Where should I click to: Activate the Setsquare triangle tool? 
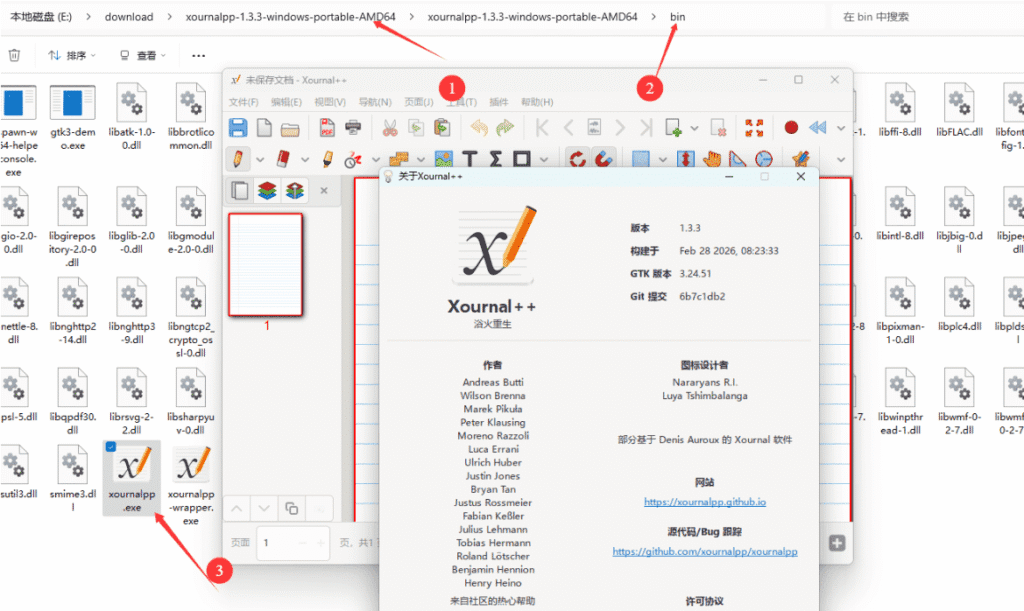click(737, 159)
